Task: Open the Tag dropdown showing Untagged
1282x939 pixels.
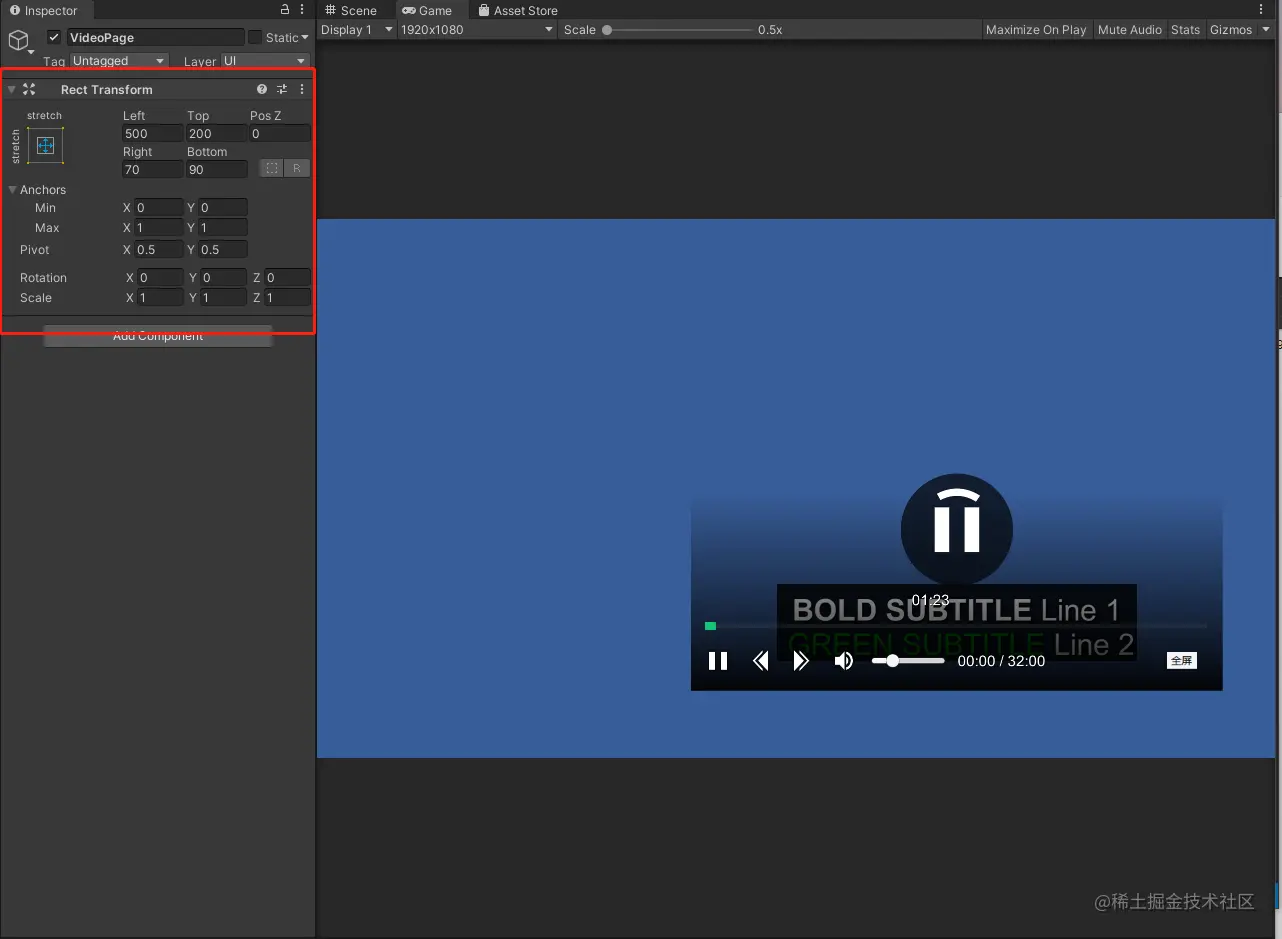Action: (119, 61)
